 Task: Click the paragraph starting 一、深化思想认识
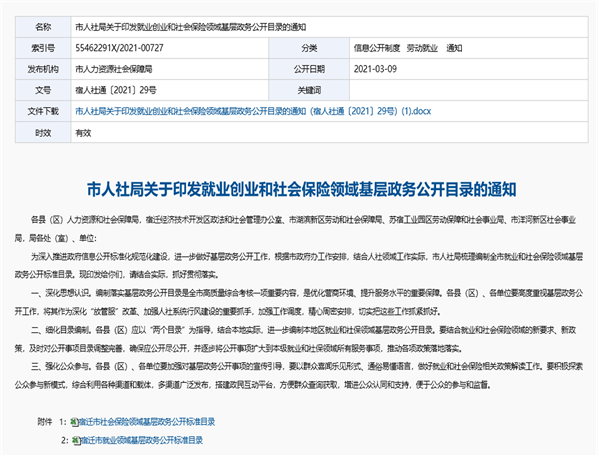click(x=299, y=302)
